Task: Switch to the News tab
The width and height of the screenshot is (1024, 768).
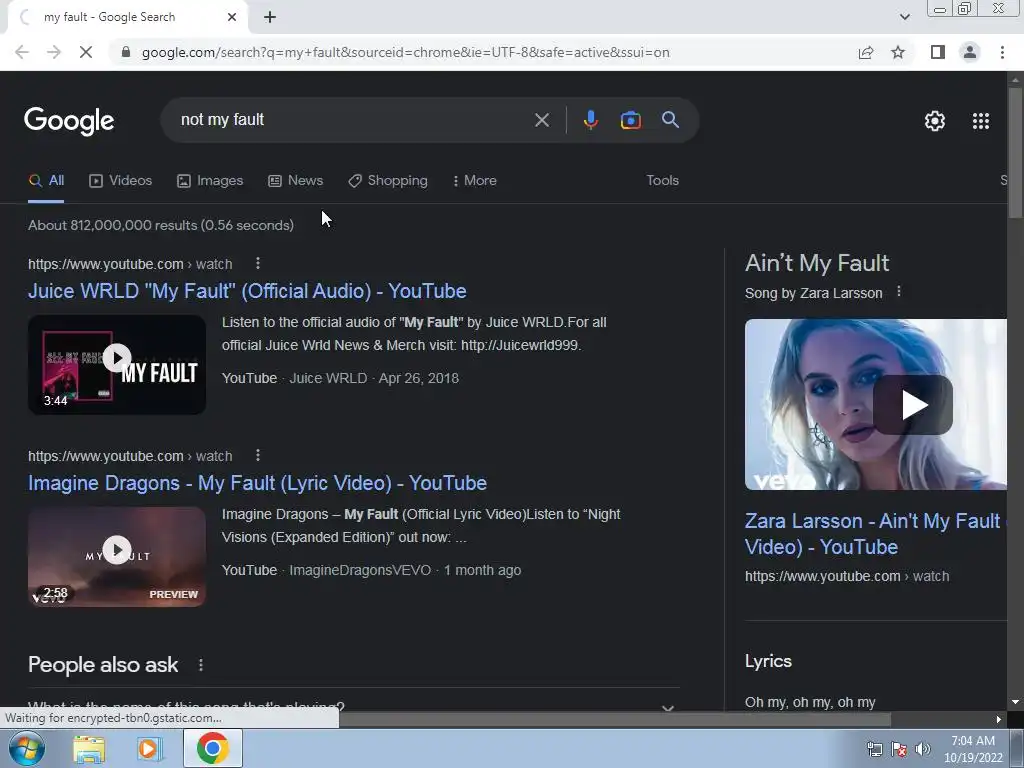Action: [x=295, y=181]
